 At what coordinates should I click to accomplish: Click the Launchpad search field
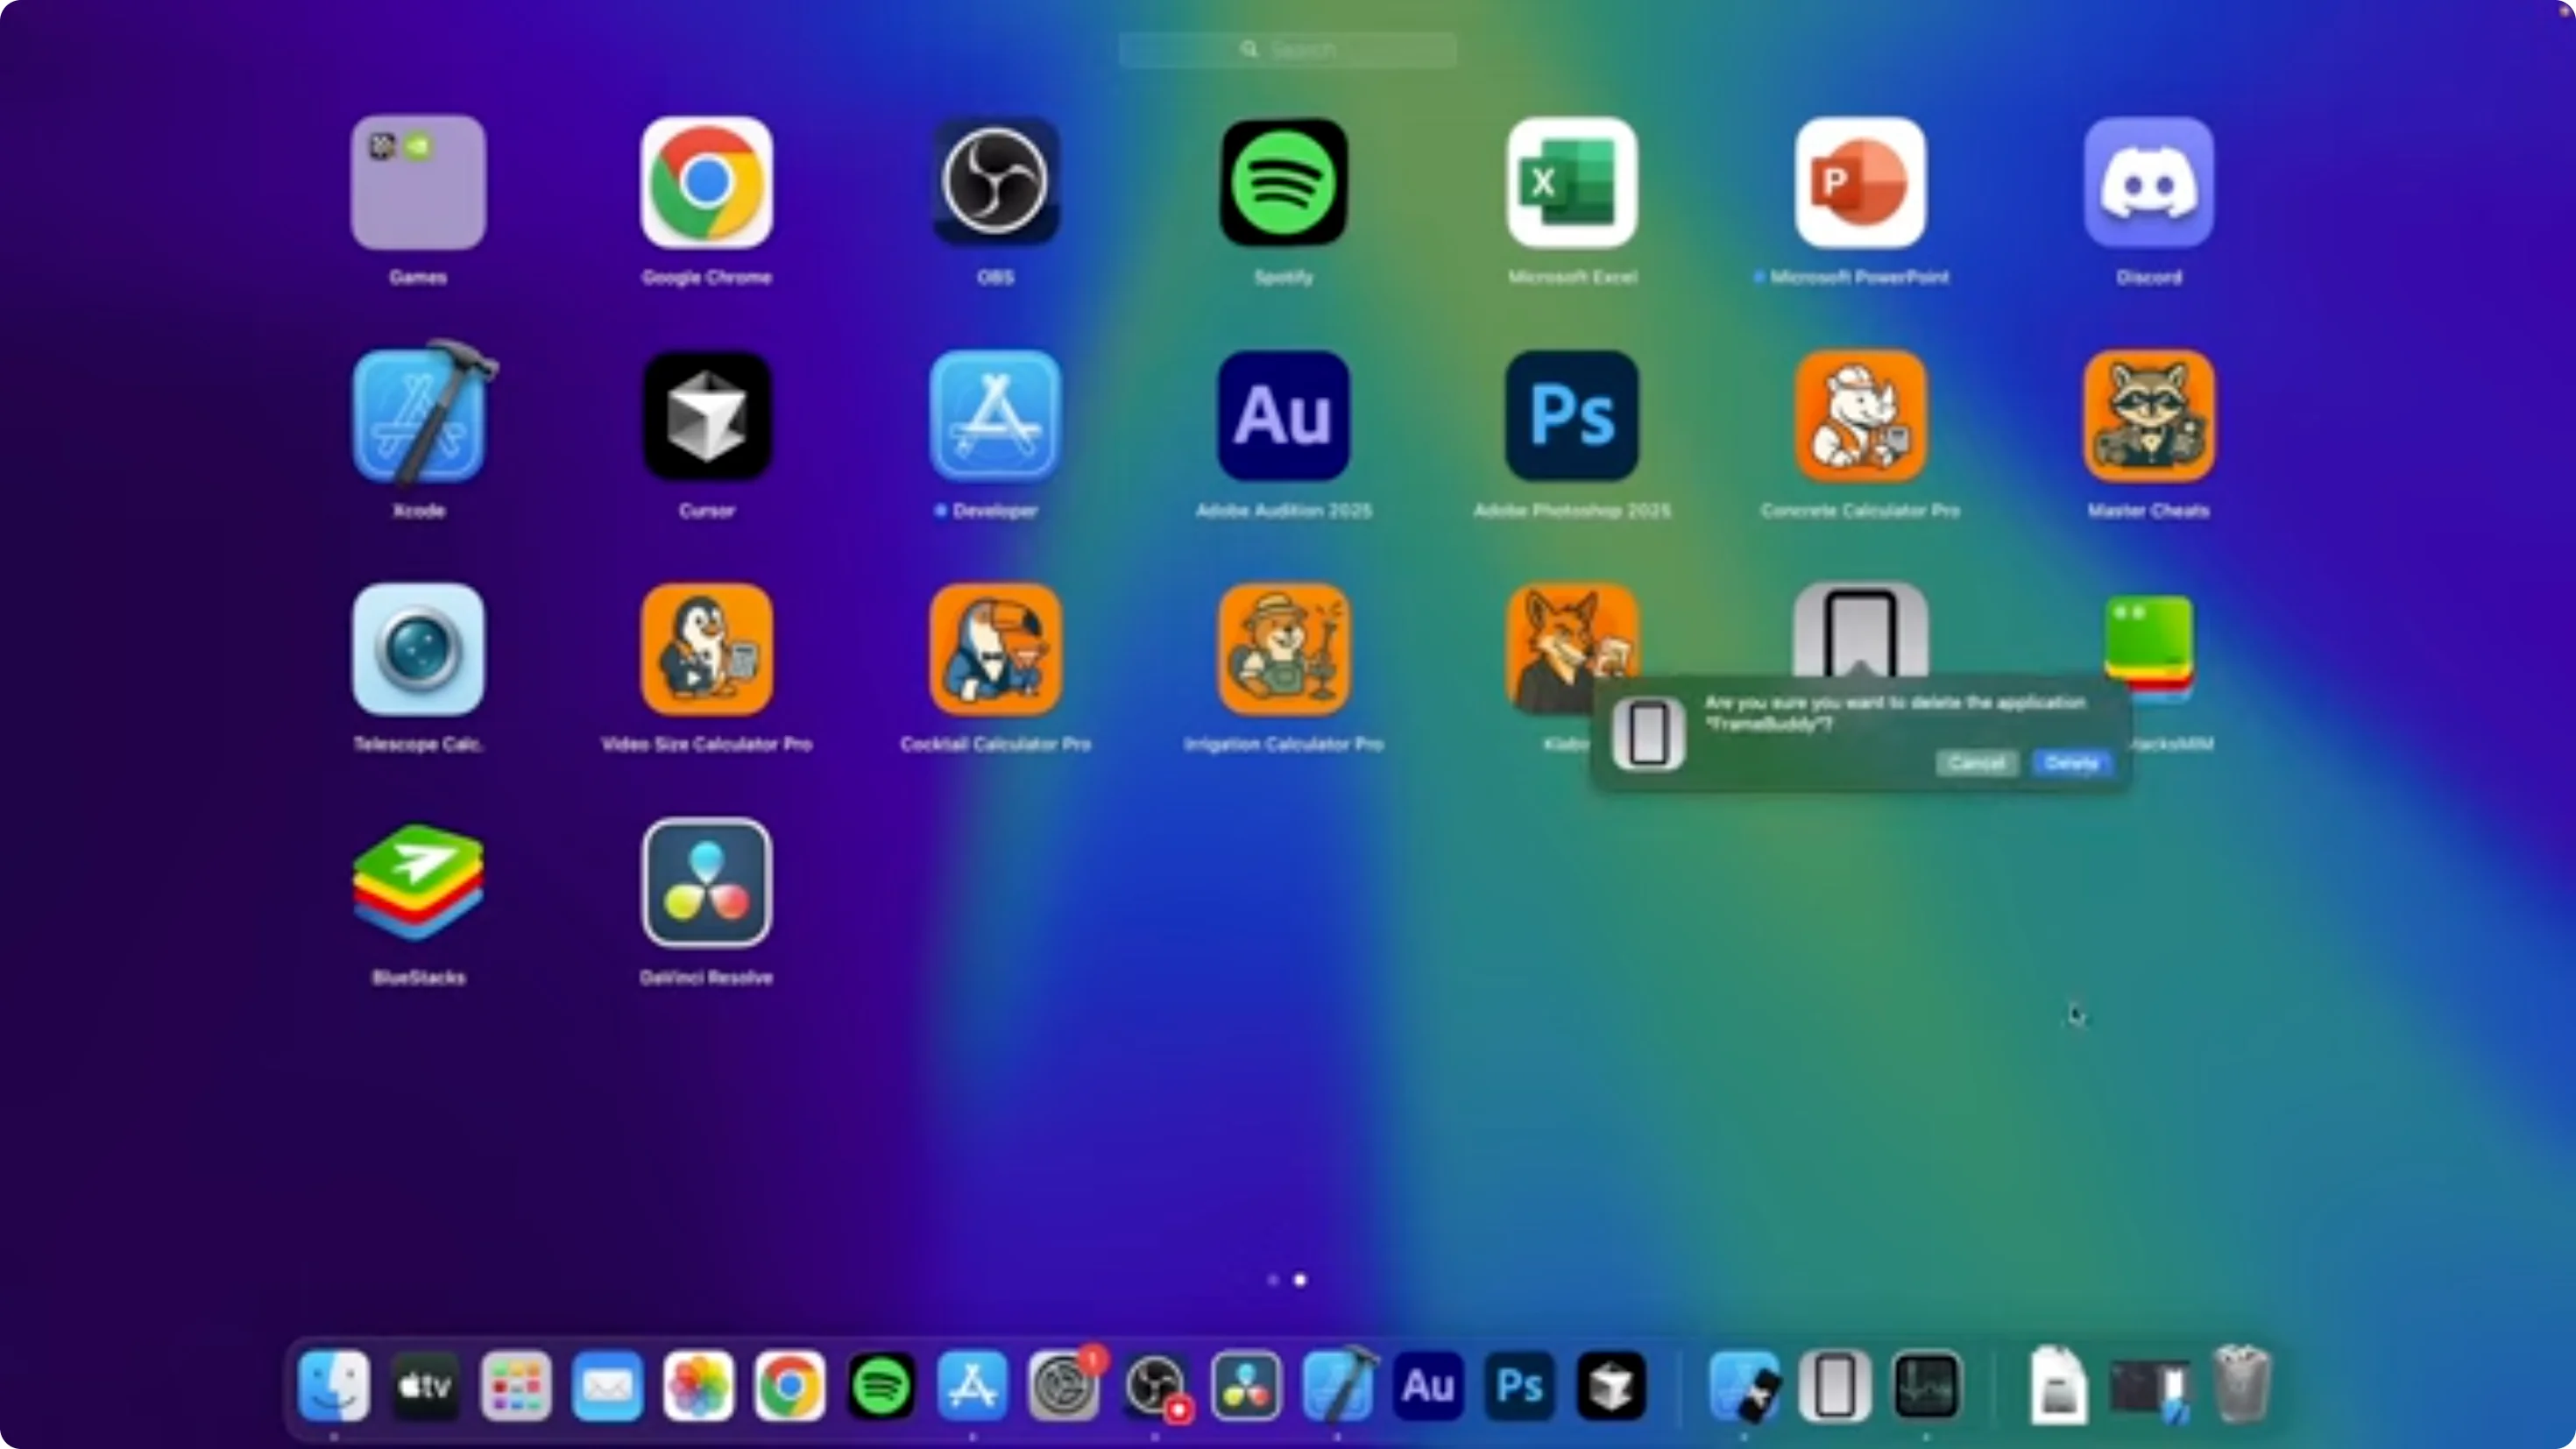1287,48
